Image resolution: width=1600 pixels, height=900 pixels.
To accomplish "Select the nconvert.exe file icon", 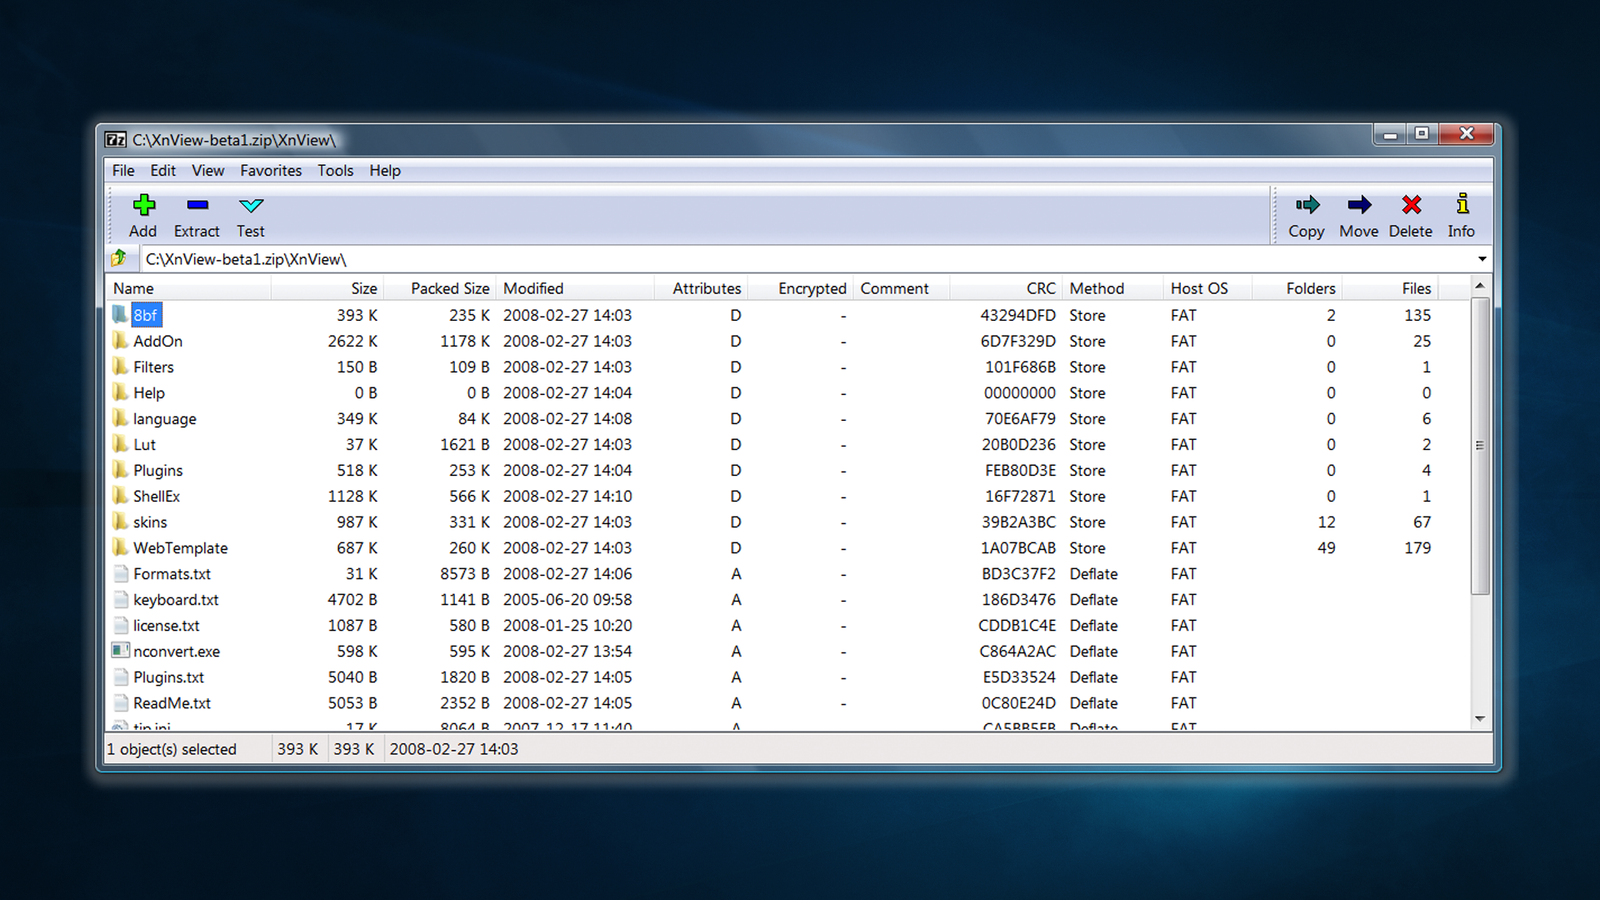I will tap(120, 651).
